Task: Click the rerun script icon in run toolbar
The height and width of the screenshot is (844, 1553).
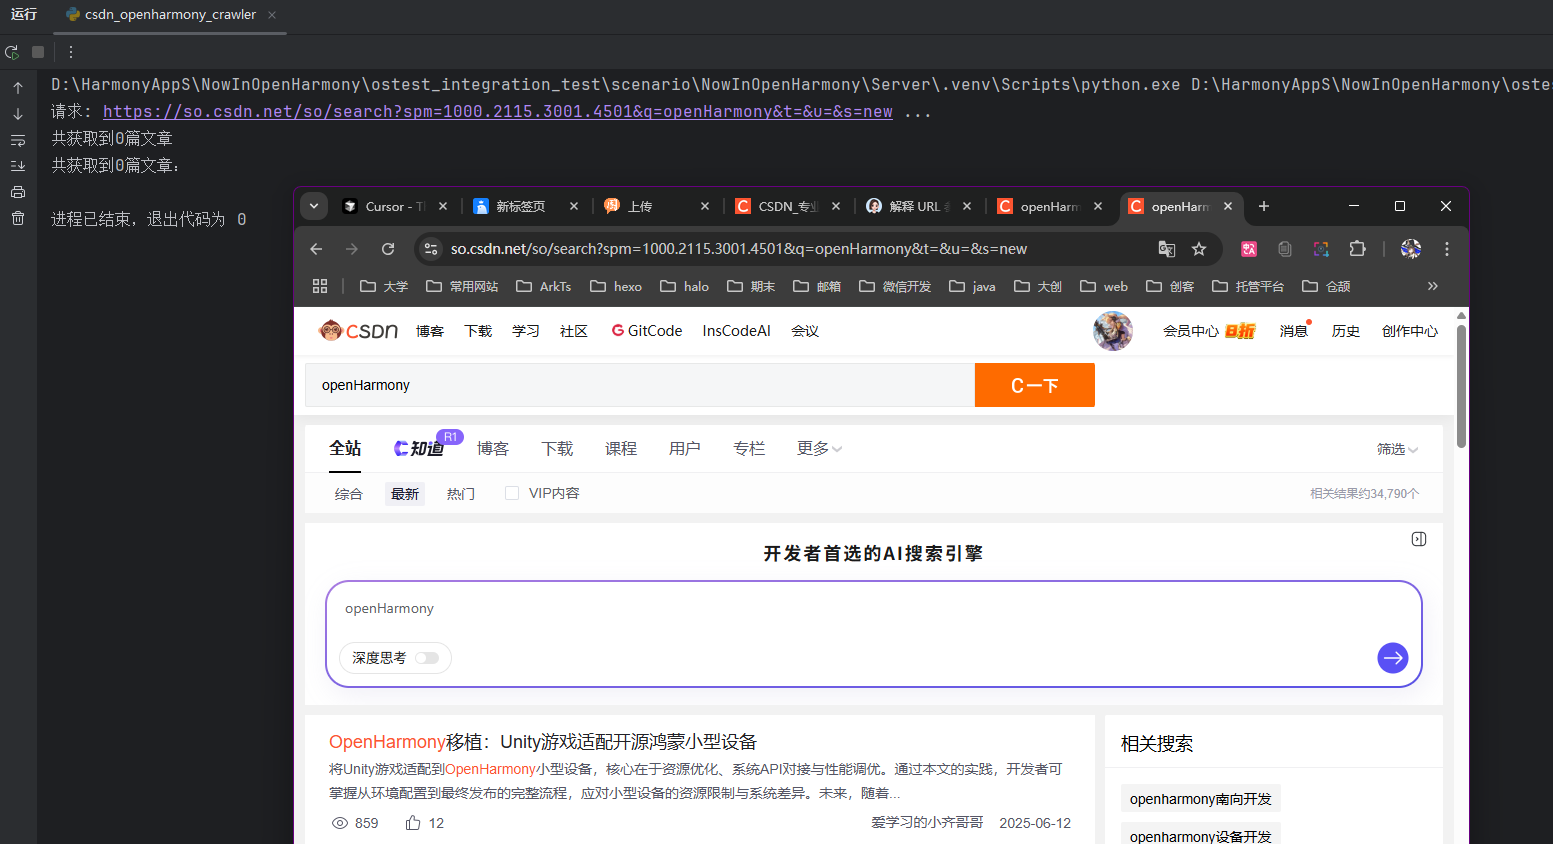Action: (x=12, y=52)
